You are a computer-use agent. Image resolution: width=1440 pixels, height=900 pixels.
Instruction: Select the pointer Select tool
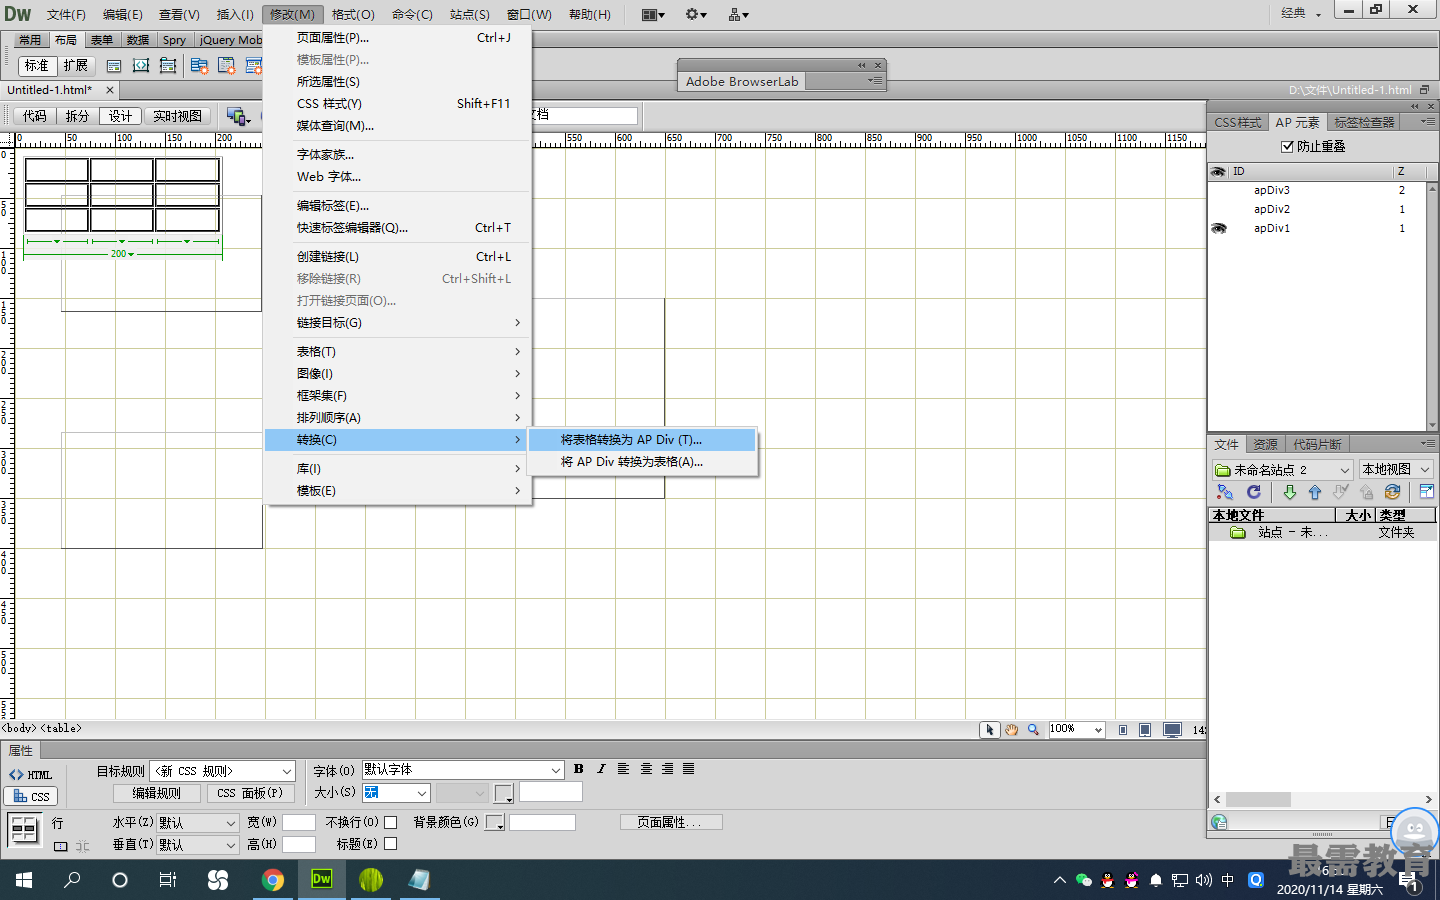click(x=990, y=730)
